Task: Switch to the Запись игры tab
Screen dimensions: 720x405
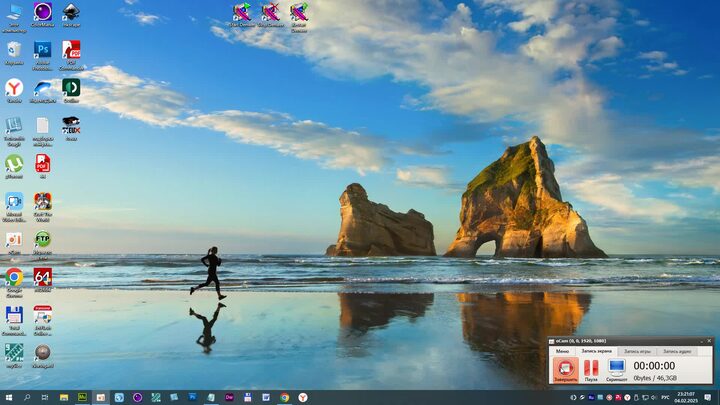Action: click(x=637, y=351)
